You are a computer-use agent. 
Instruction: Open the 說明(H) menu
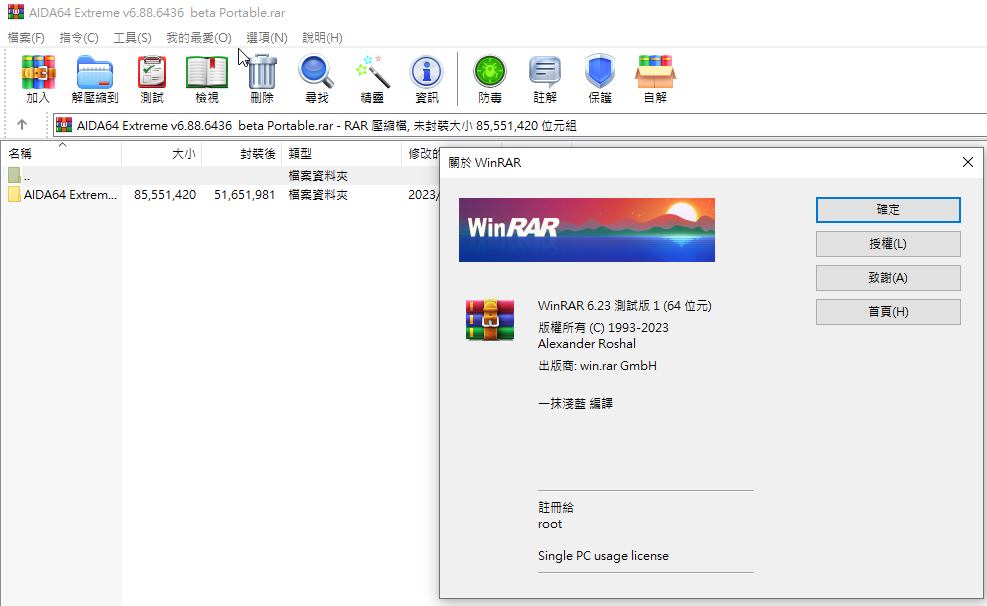[x=322, y=38]
